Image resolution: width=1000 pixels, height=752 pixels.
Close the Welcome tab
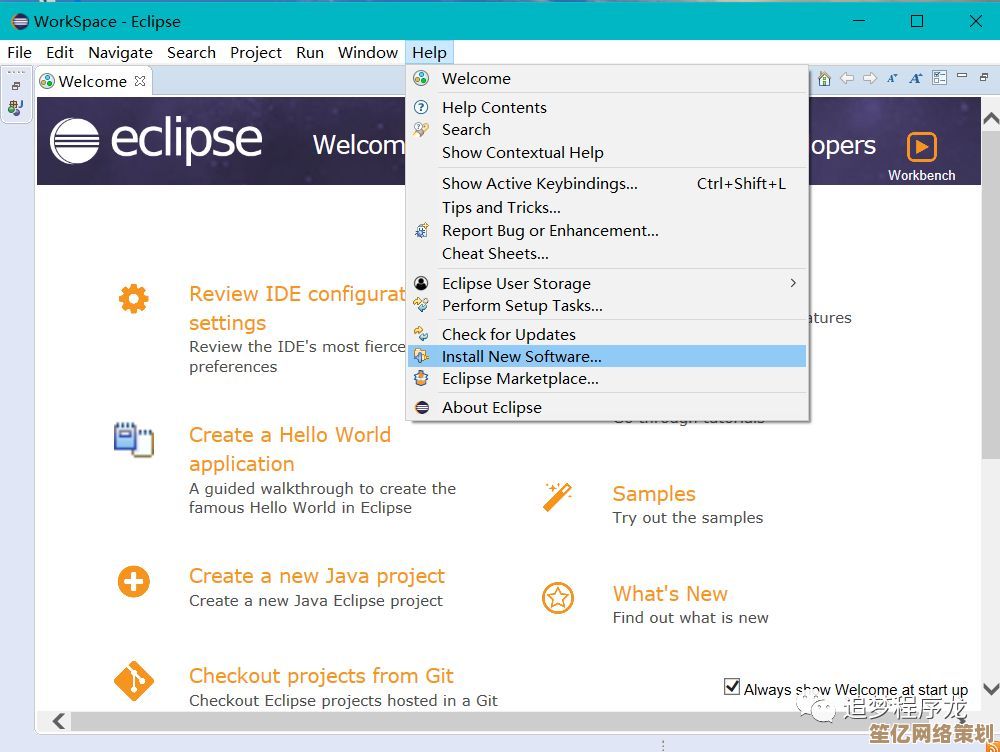click(140, 81)
